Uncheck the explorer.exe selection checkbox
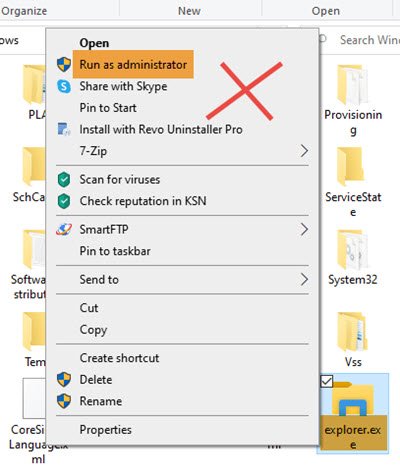 326,381
